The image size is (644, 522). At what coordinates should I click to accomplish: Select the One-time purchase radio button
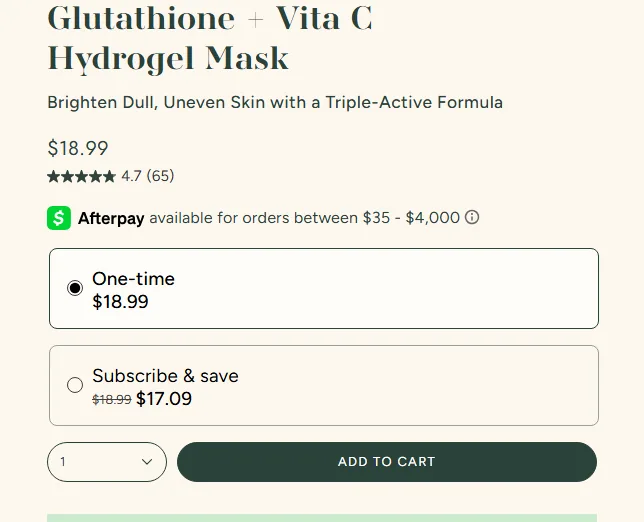(75, 288)
